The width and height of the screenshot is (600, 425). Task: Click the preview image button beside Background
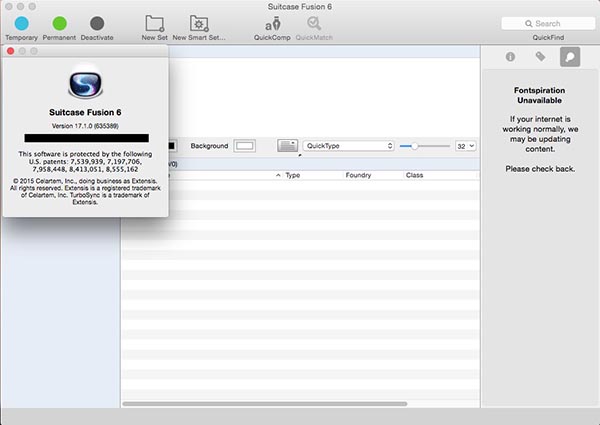click(287, 146)
